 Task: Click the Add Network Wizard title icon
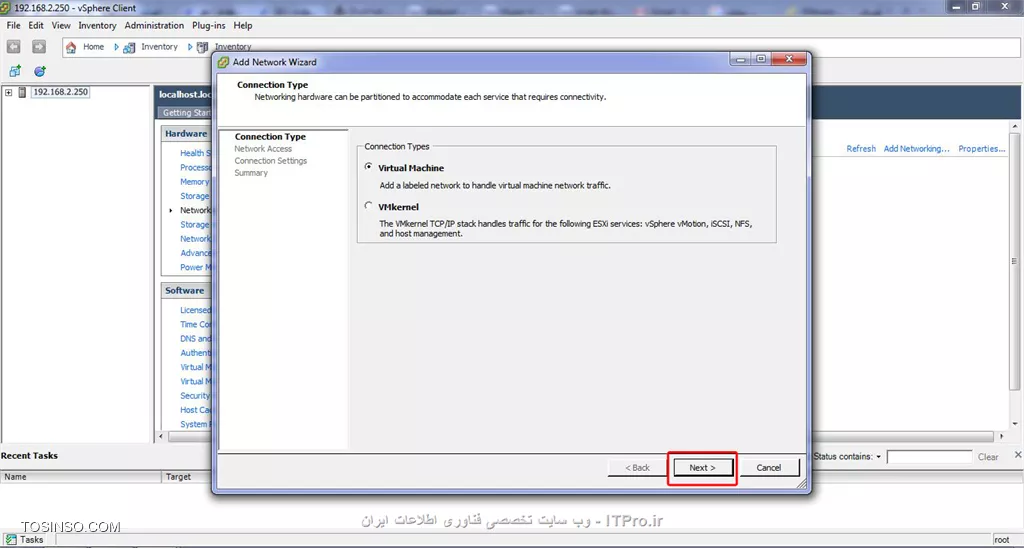[223, 62]
